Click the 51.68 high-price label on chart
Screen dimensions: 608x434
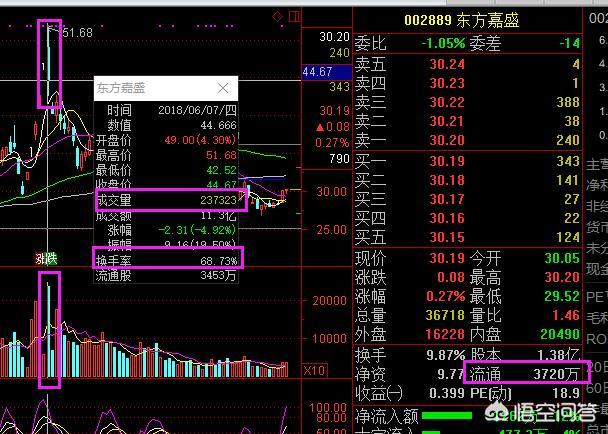click(x=78, y=33)
